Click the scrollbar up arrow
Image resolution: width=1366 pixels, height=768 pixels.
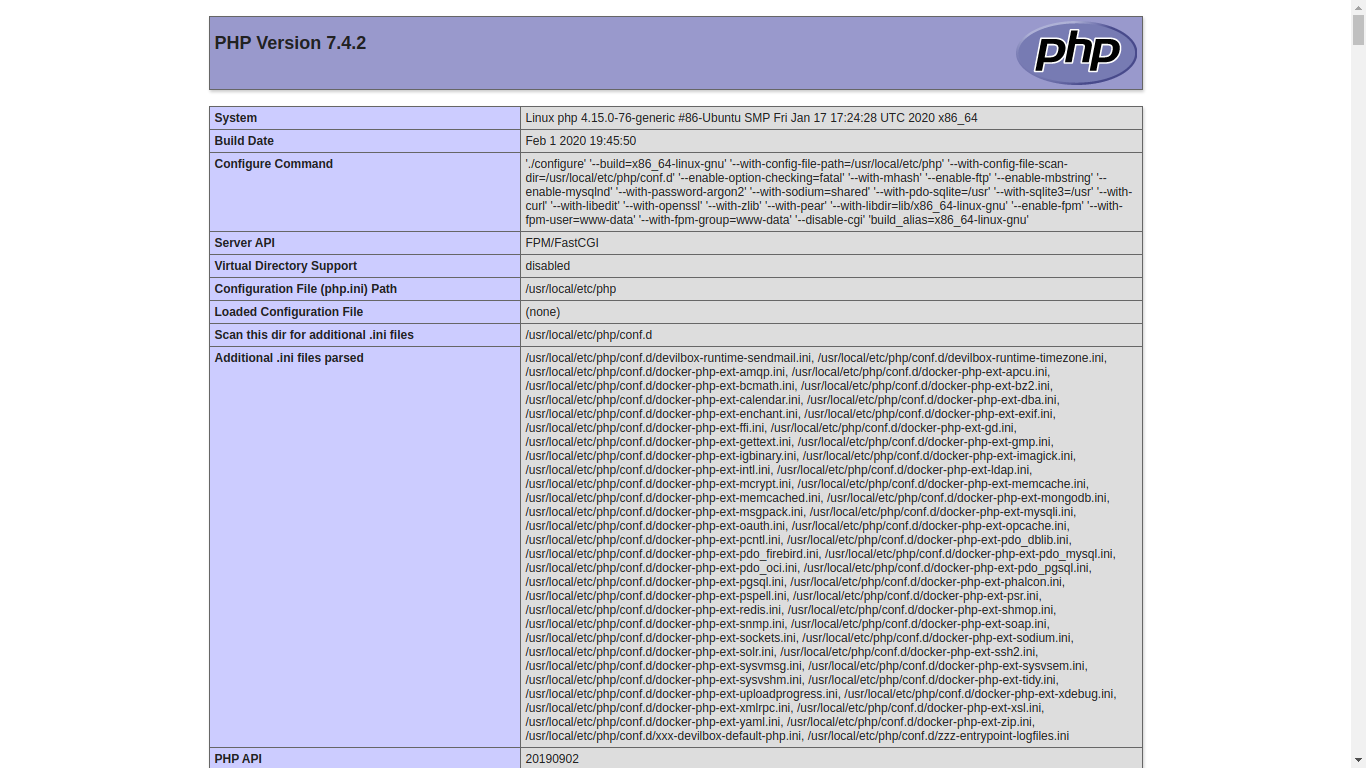coord(1359,7)
